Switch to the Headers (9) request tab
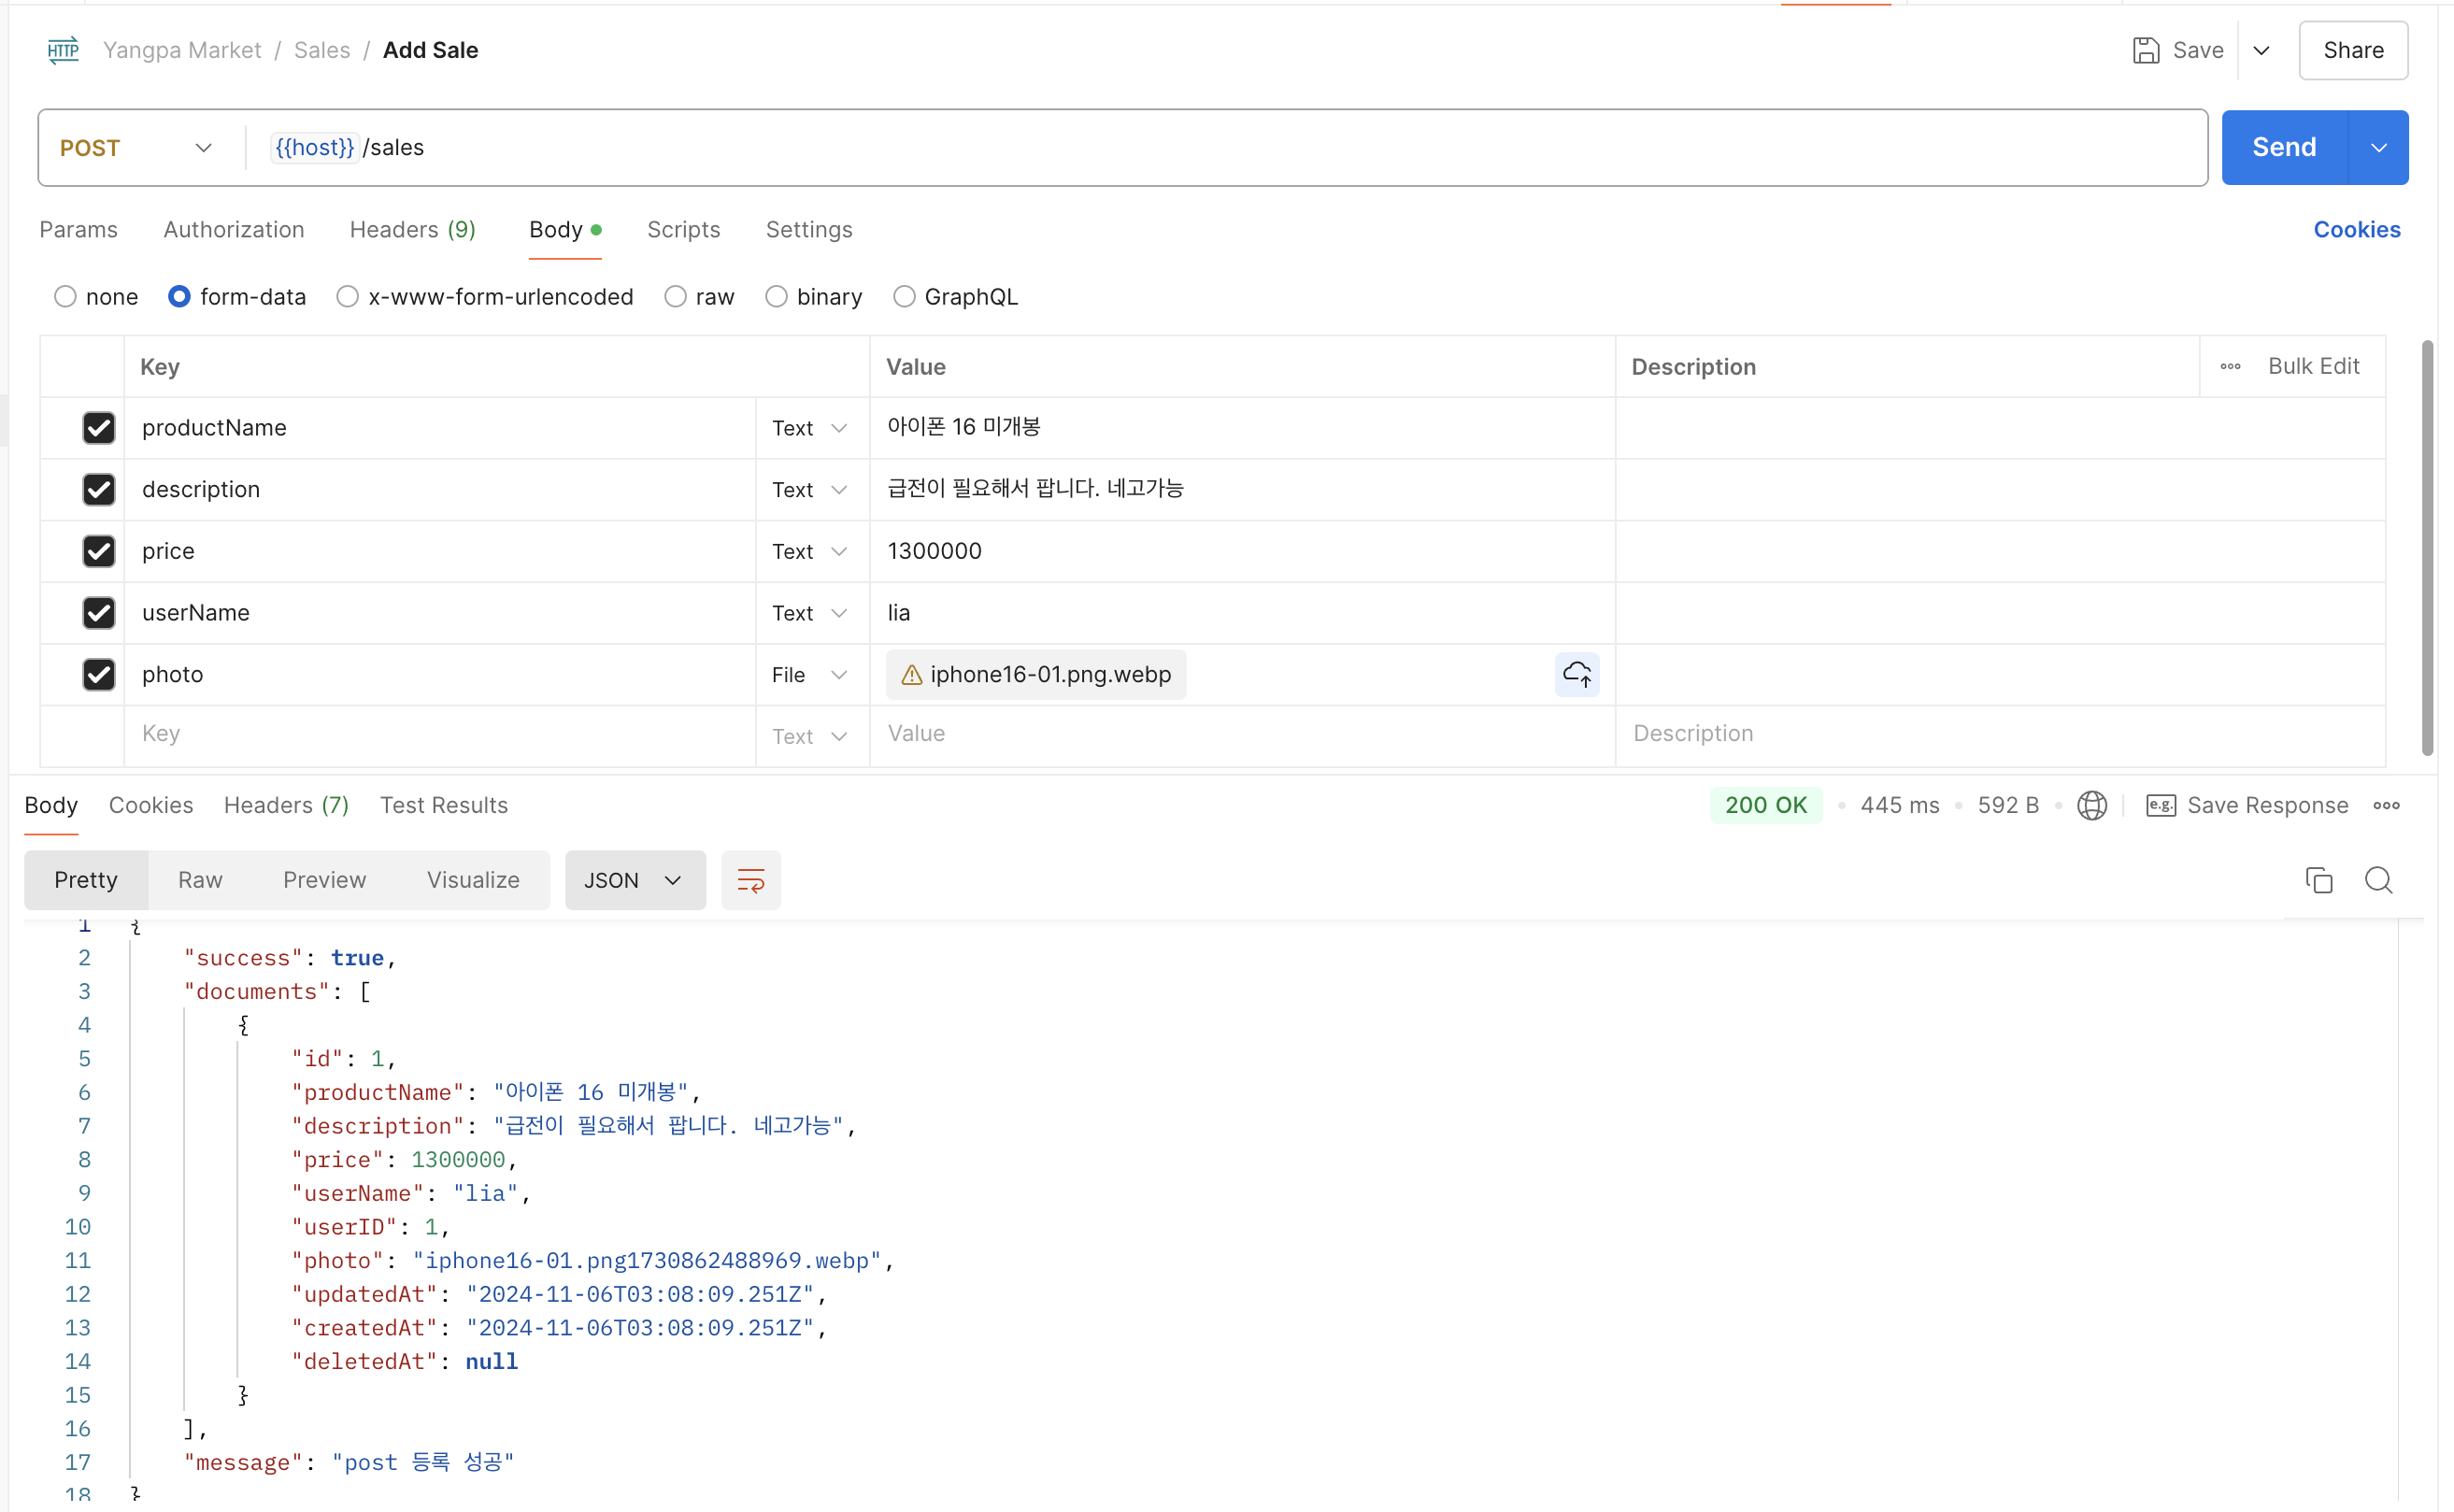Viewport: 2454px width, 1512px height. (x=412, y=230)
